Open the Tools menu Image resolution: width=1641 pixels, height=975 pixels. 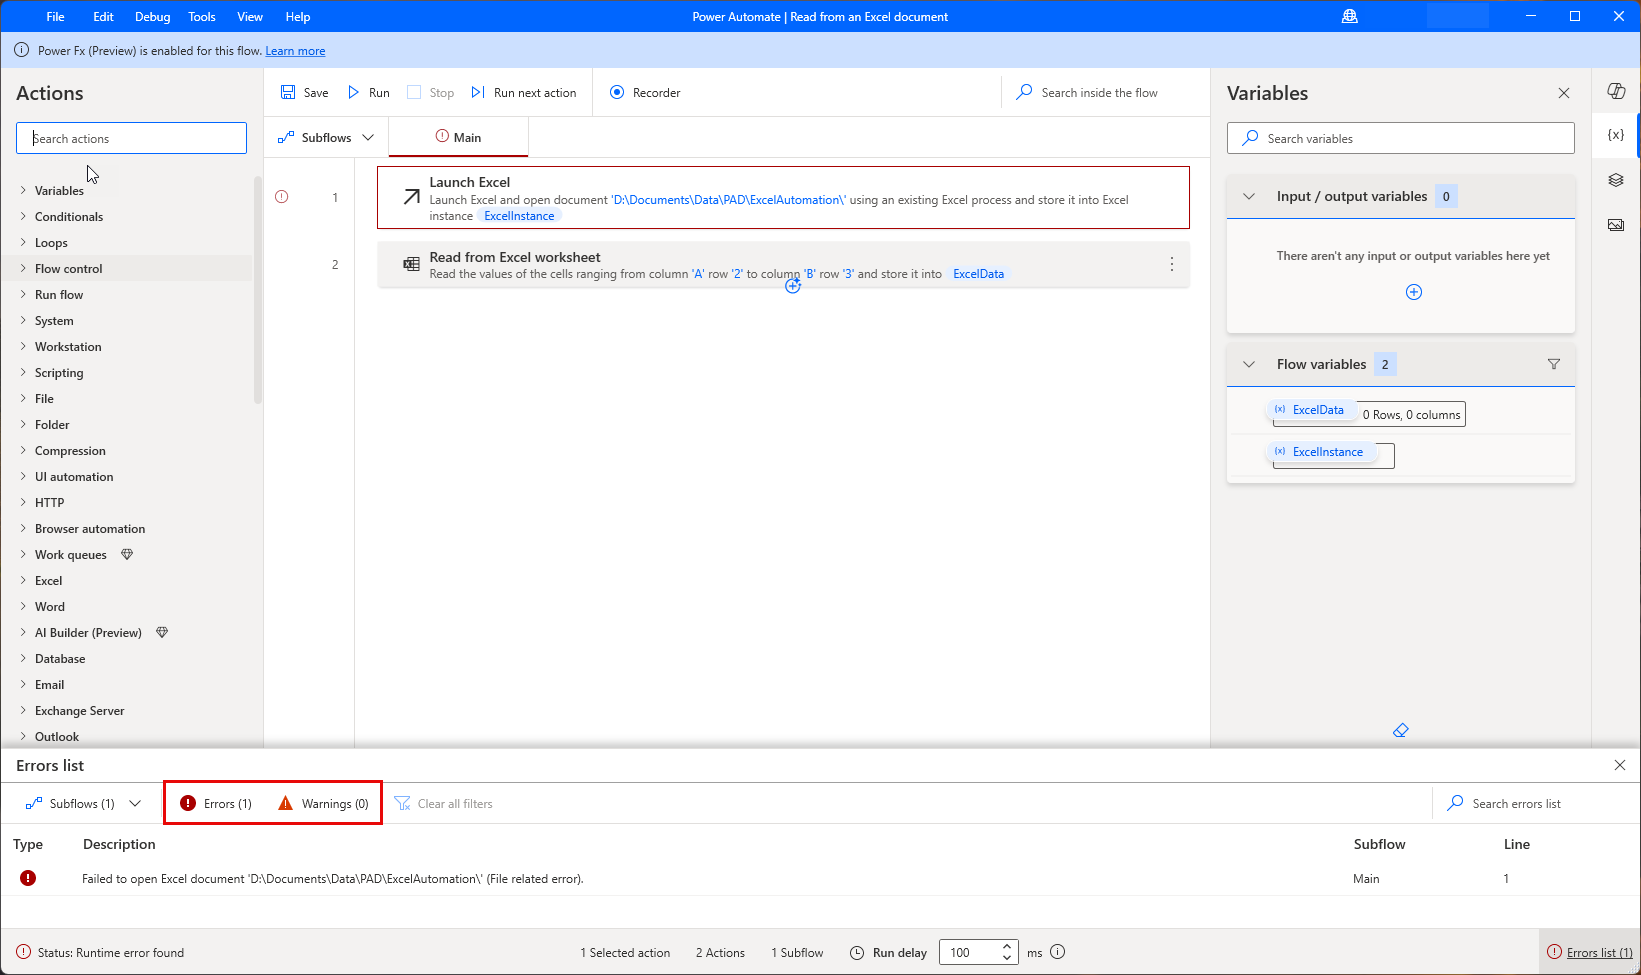[202, 16]
